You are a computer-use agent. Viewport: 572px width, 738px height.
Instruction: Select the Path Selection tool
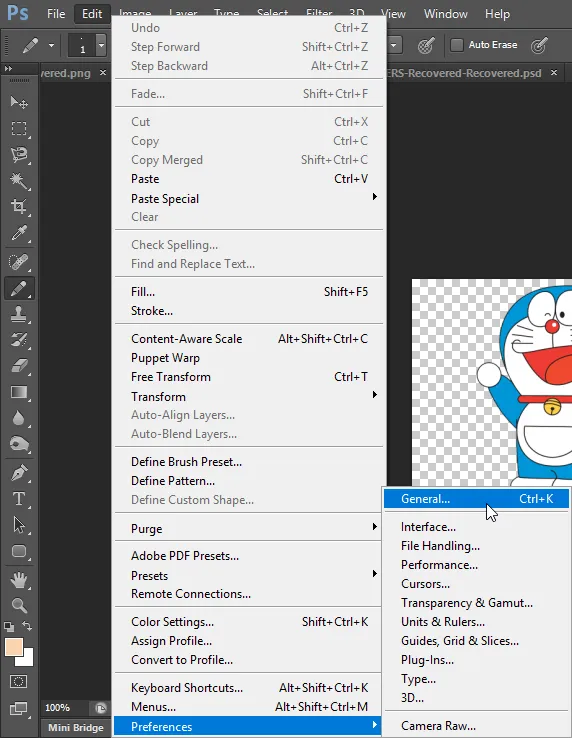click(19, 525)
